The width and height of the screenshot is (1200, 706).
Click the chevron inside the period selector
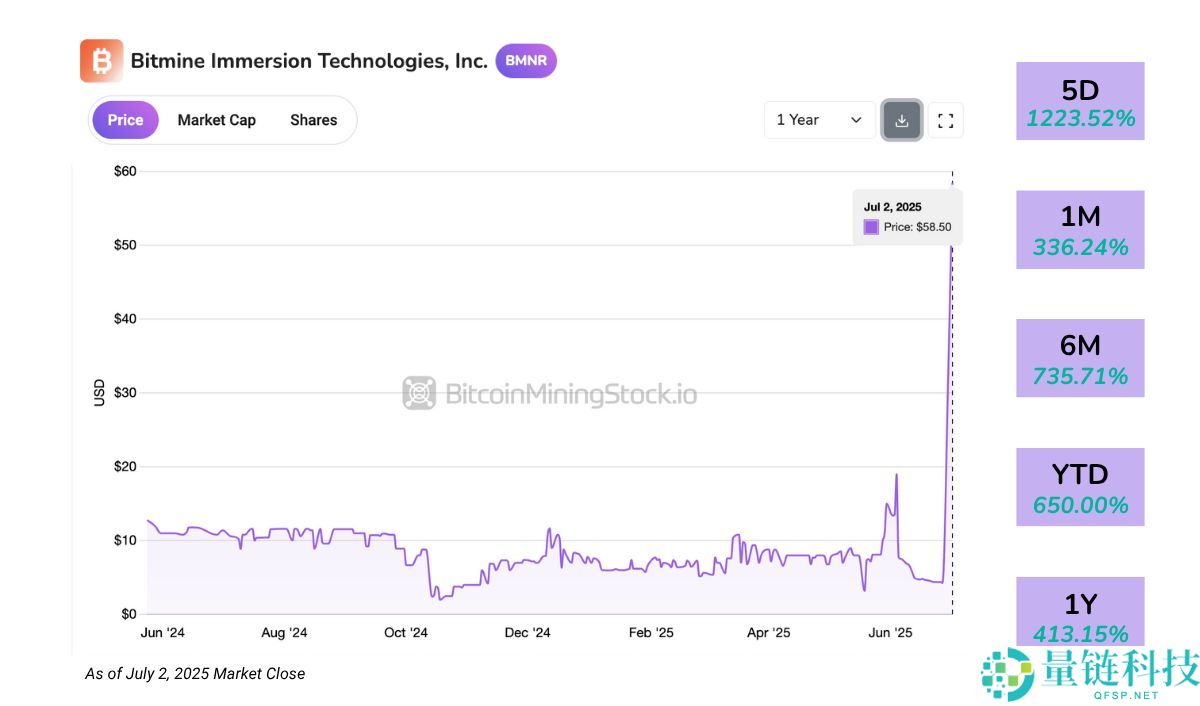pos(857,119)
